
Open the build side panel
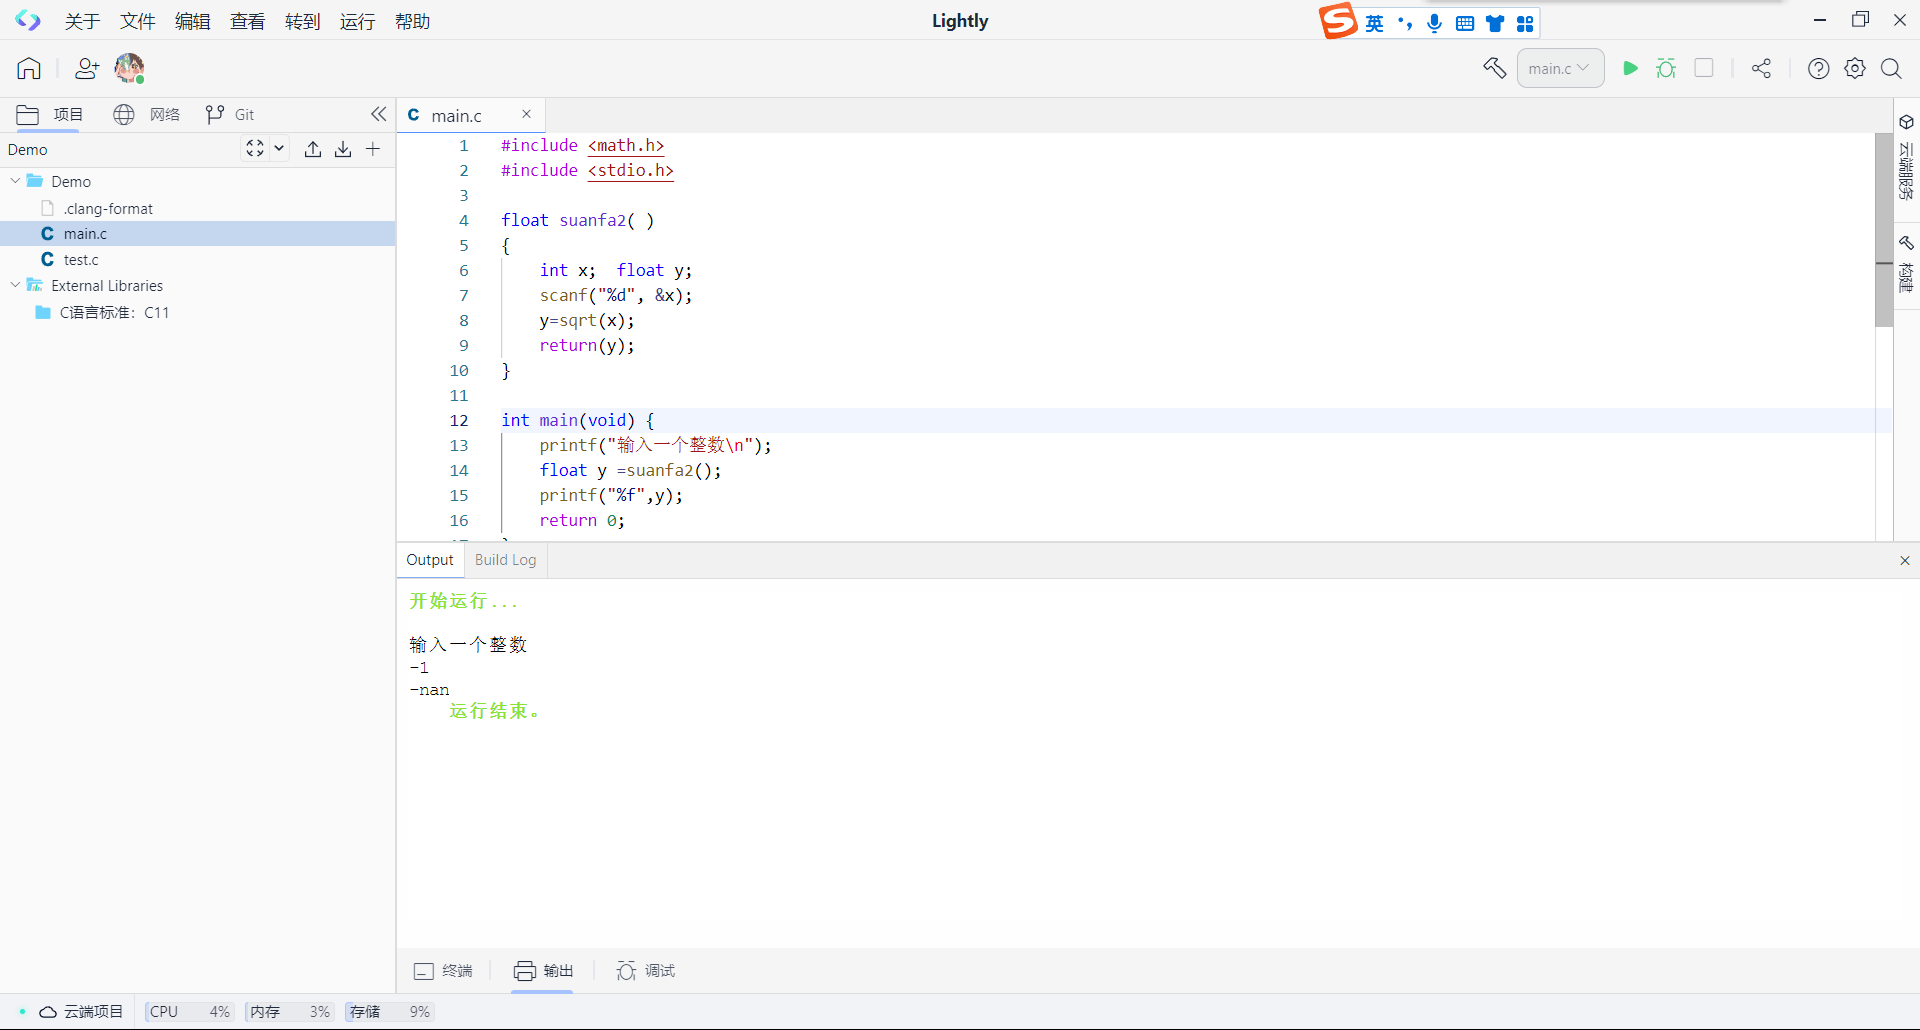(x=1906, y=264)
